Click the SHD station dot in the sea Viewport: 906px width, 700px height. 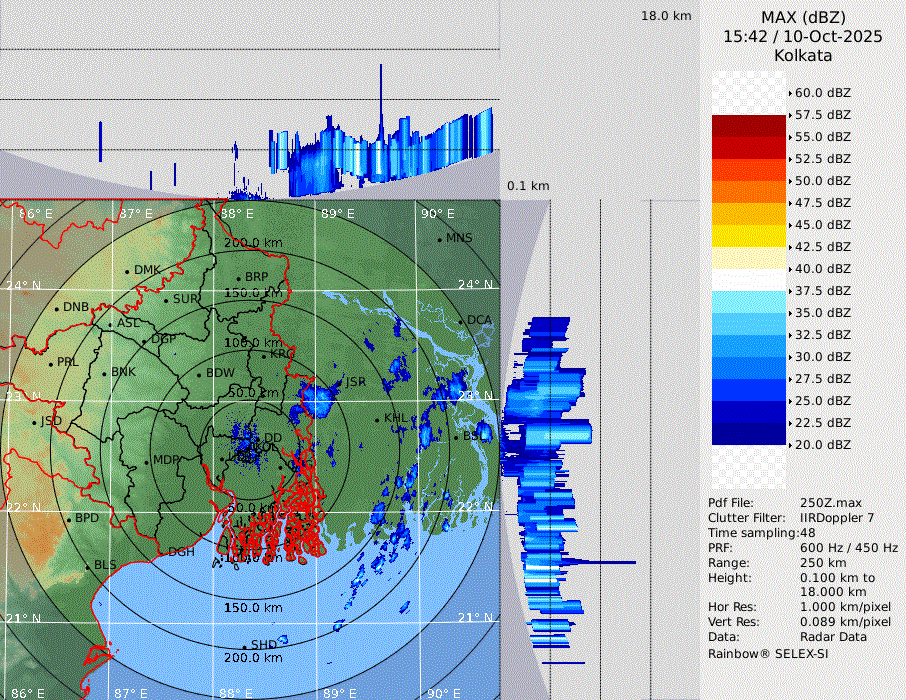(x=245, y=645)
